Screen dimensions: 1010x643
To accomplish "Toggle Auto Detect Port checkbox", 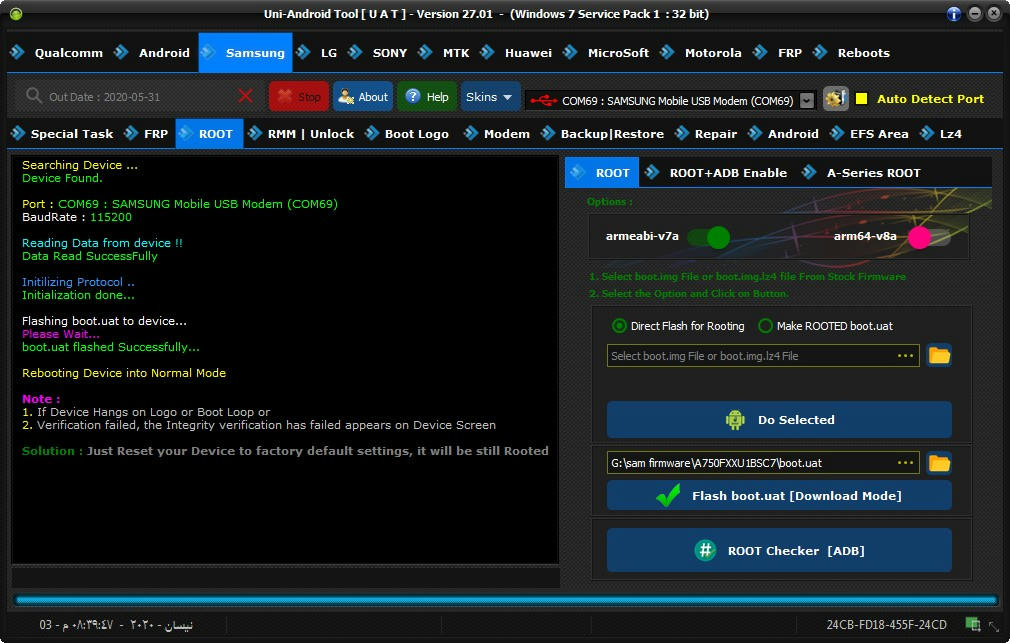I will (x=861, y=99).
